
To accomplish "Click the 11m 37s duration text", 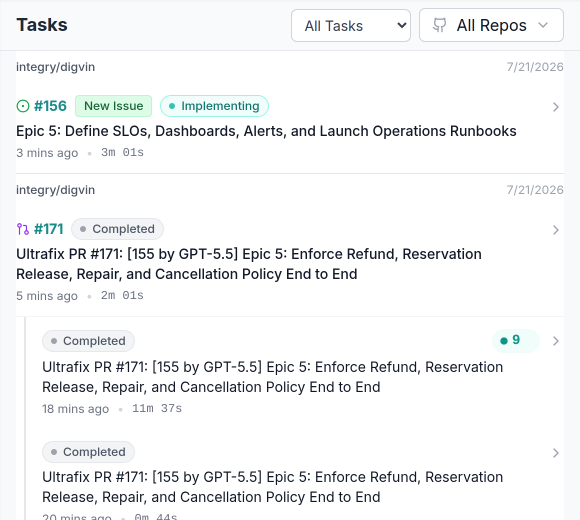I will (157, 409).
